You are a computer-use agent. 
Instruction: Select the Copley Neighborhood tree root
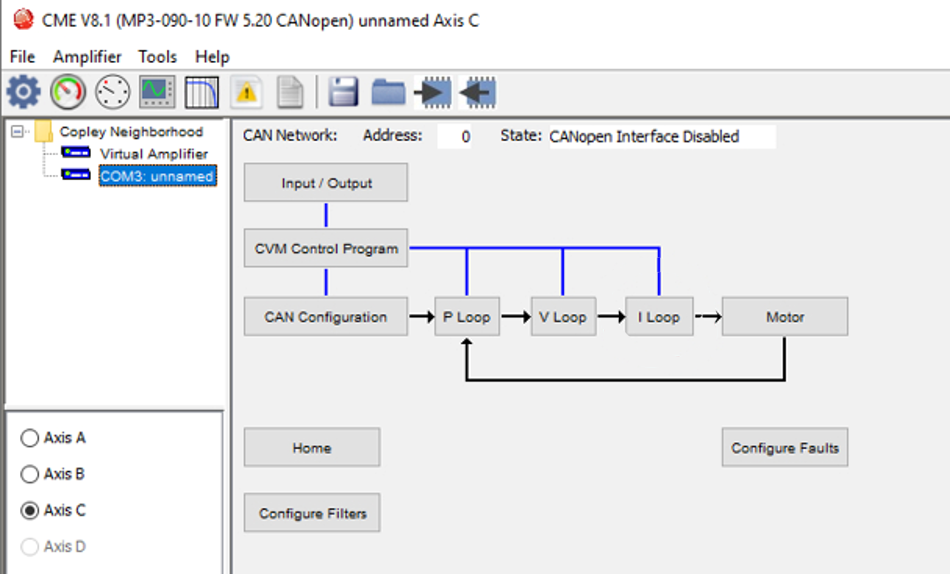131,132
